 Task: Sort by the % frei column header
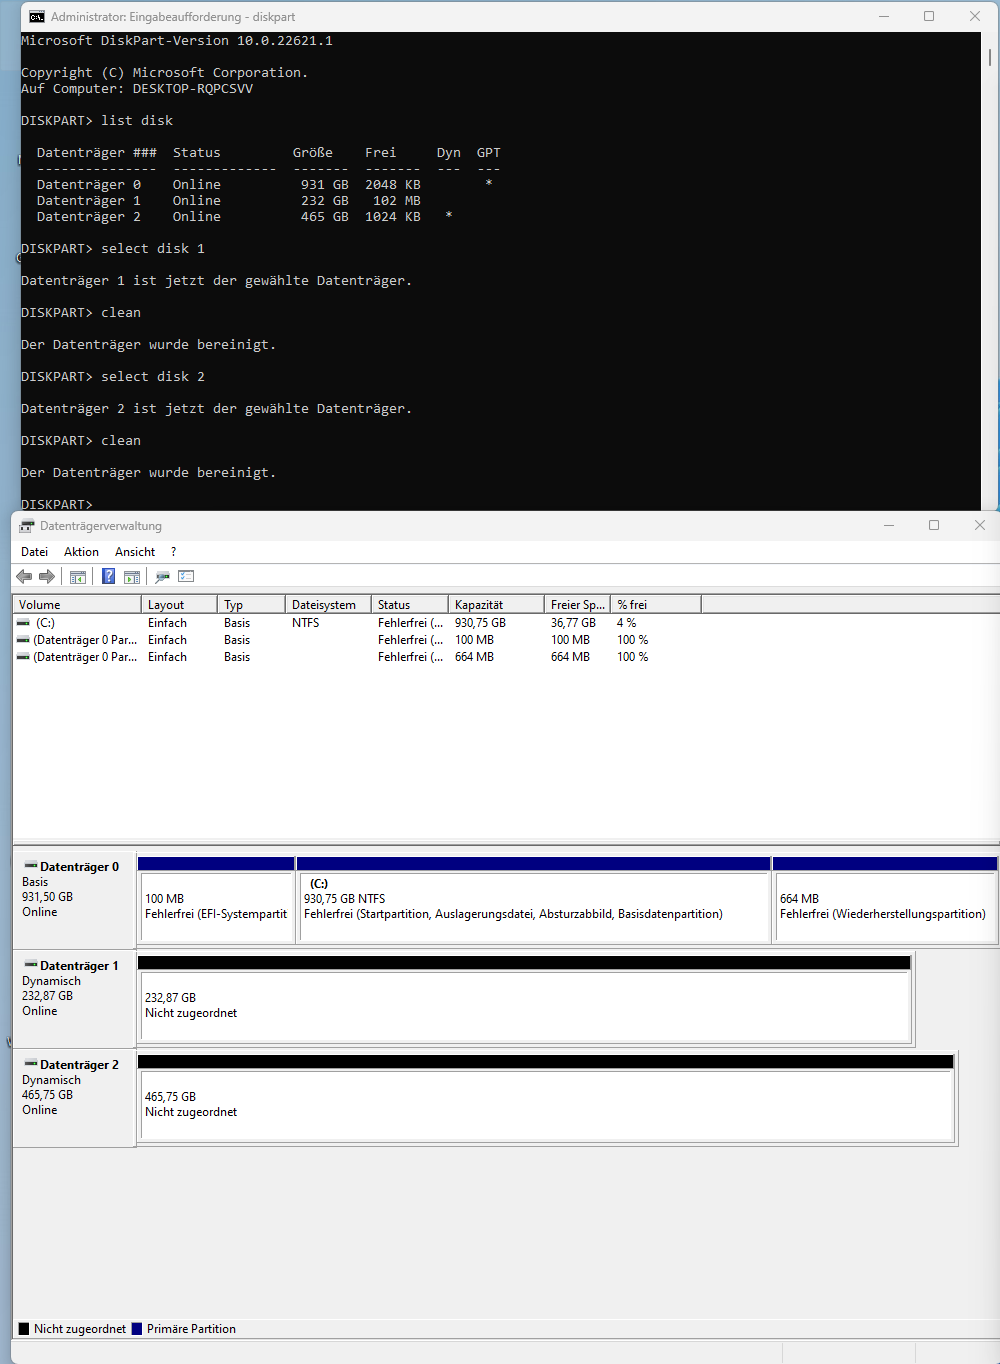[656, 605]
